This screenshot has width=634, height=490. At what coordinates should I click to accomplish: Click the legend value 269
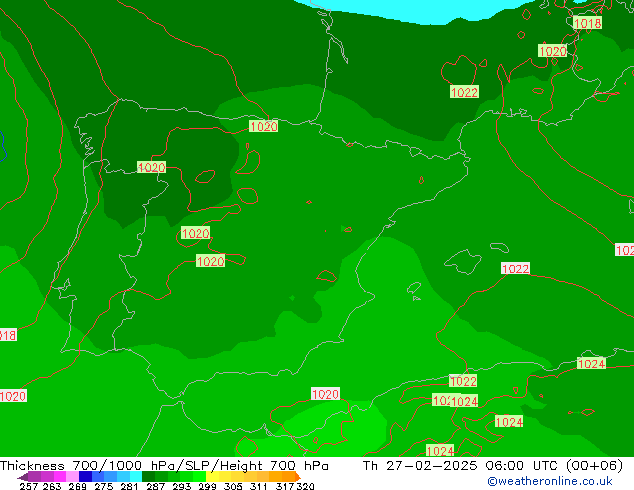78,486
